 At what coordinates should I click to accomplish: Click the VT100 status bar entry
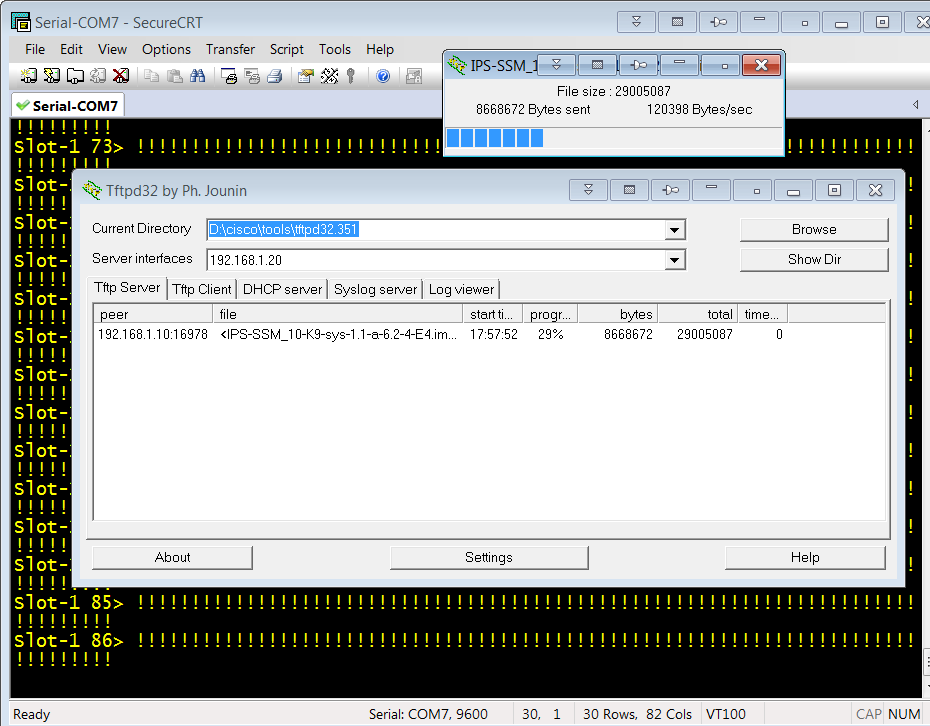[x=725, y=714]
